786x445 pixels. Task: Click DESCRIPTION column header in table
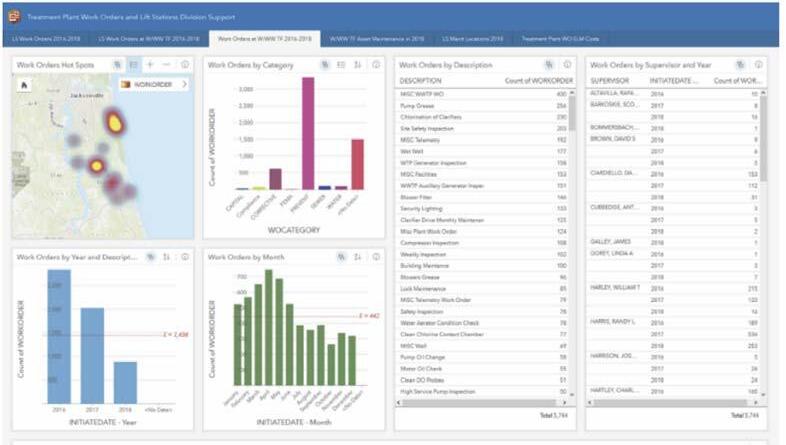click(x=421, y=81)
